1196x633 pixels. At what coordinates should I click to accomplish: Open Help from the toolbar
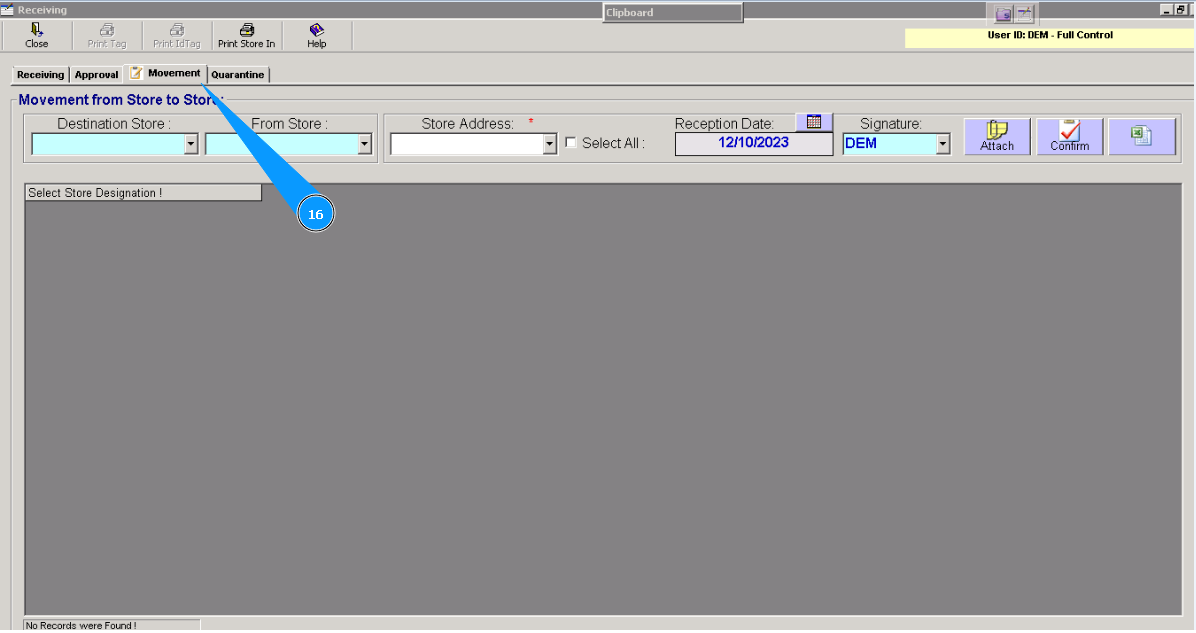click(x=317, y=35)
